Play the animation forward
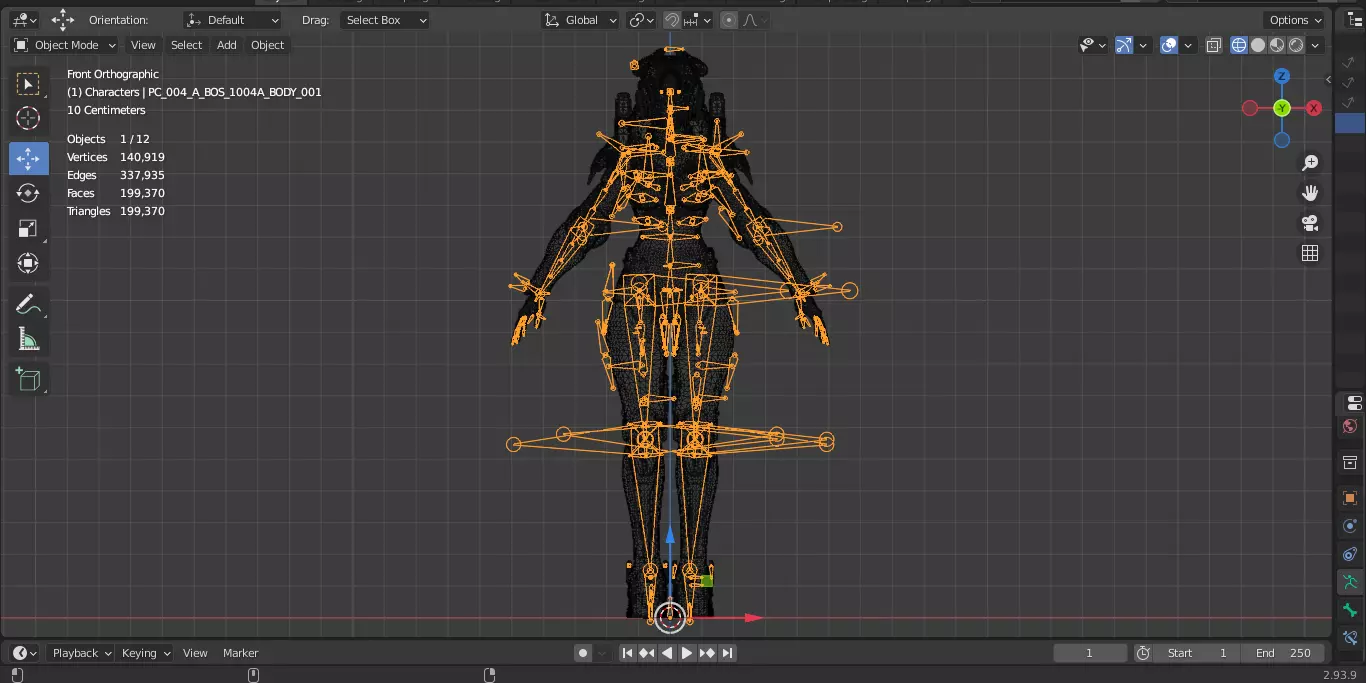Image resolution: width=1366 pixels, height=683 pixels. 687,653
